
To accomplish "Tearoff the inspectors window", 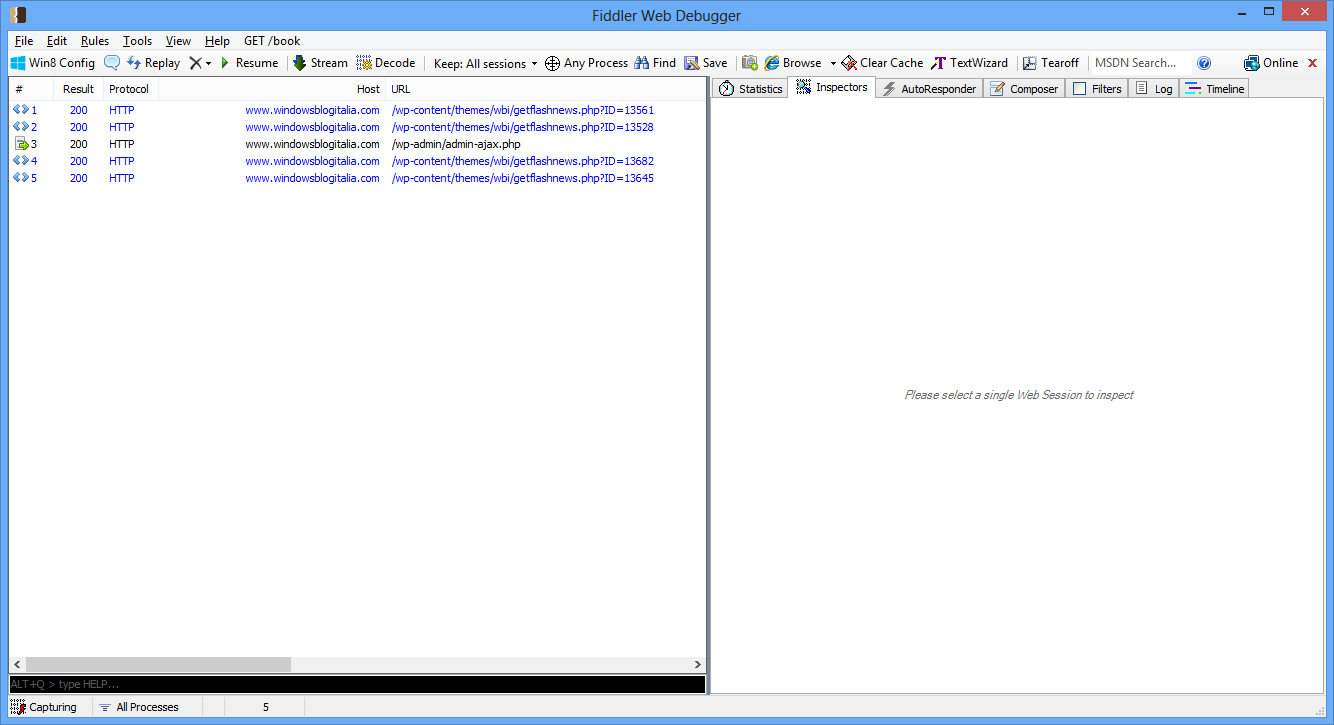I will pyautogui.click(x=1051, y=63).
